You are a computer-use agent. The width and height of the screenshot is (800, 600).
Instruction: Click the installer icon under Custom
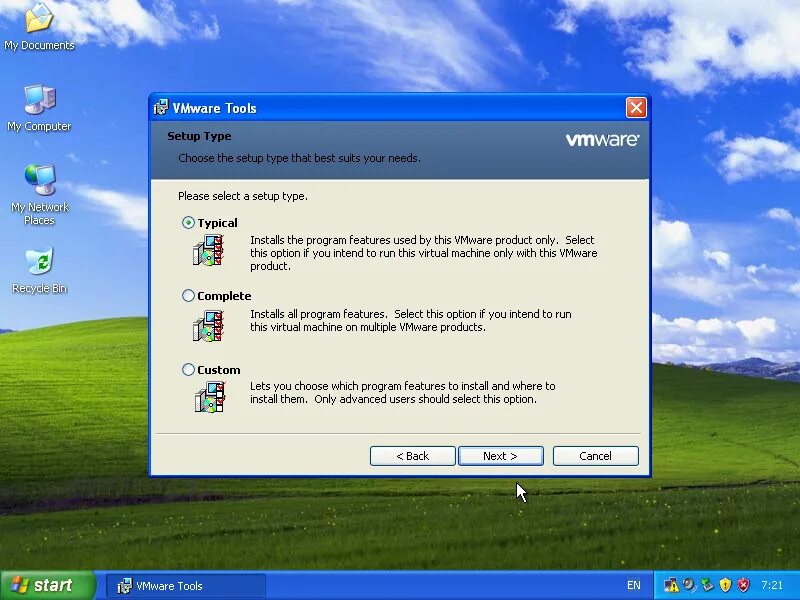pyautogui.click(x=210, y=397)
